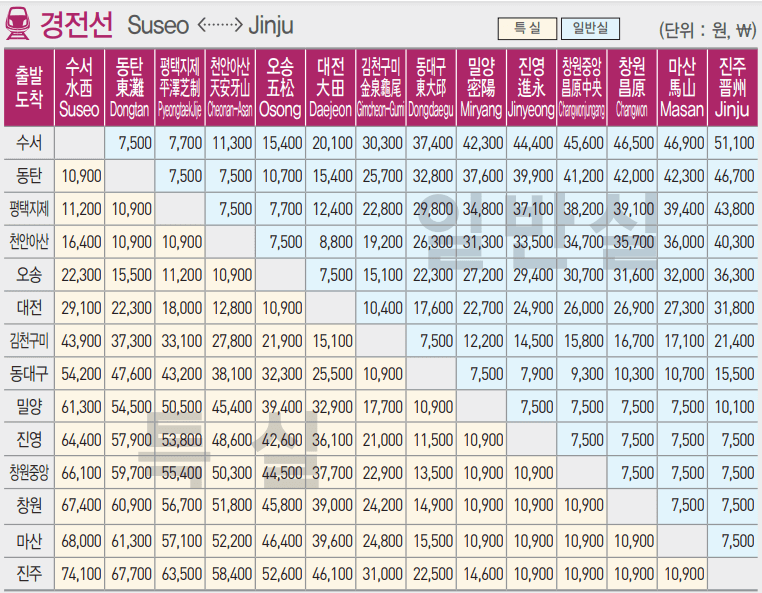Click the currency unit note (단위 : 원, ₩)
762x593 pixels.
click(707, 30)
